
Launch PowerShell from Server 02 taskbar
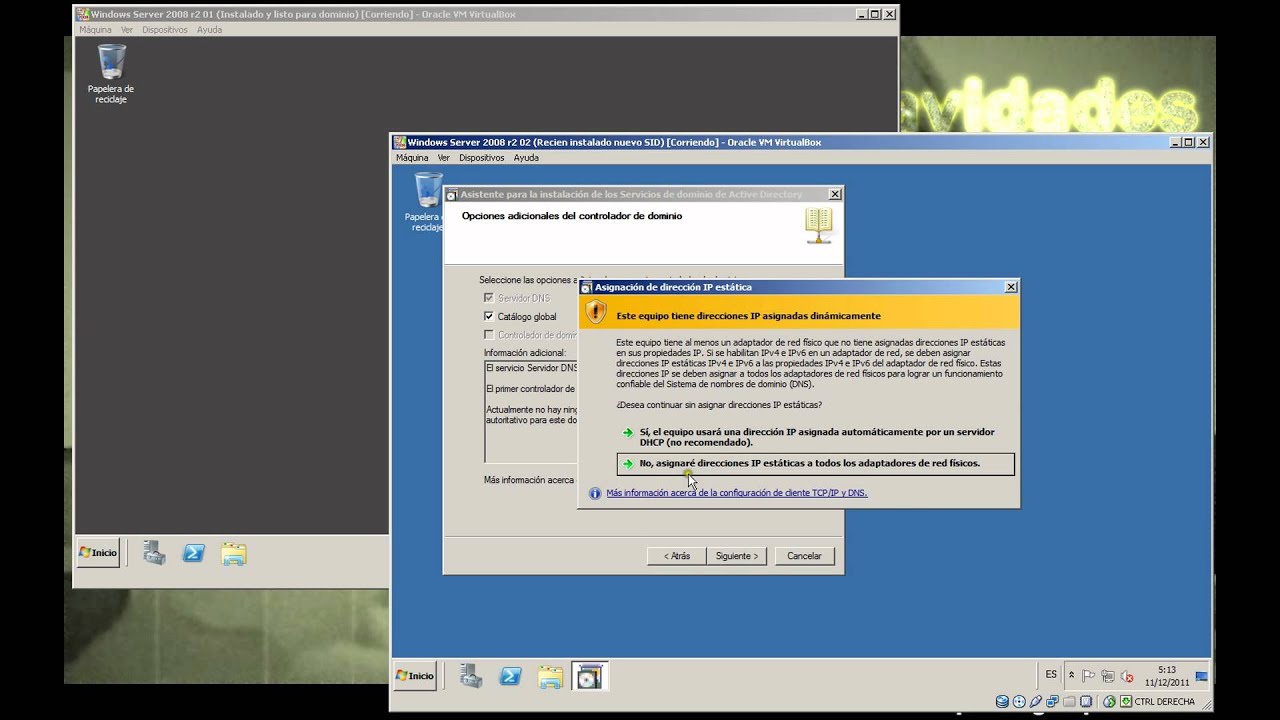[511, 677]
